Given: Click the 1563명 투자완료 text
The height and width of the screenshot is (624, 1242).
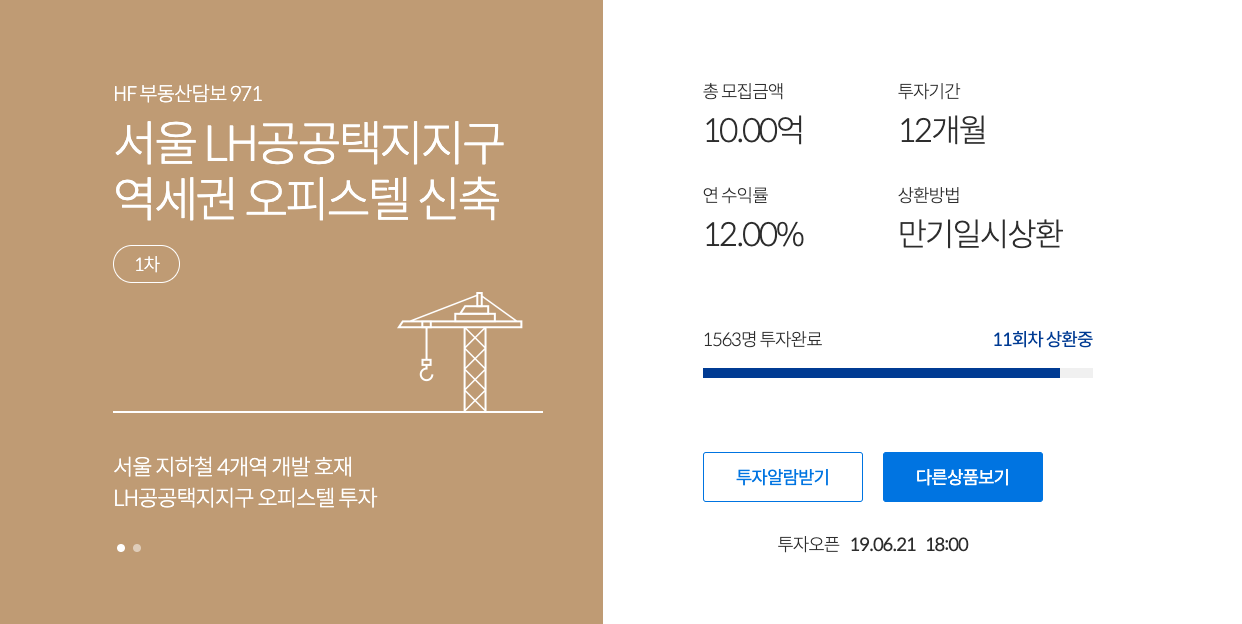Looking at the screenshot, I should point(762,339).
